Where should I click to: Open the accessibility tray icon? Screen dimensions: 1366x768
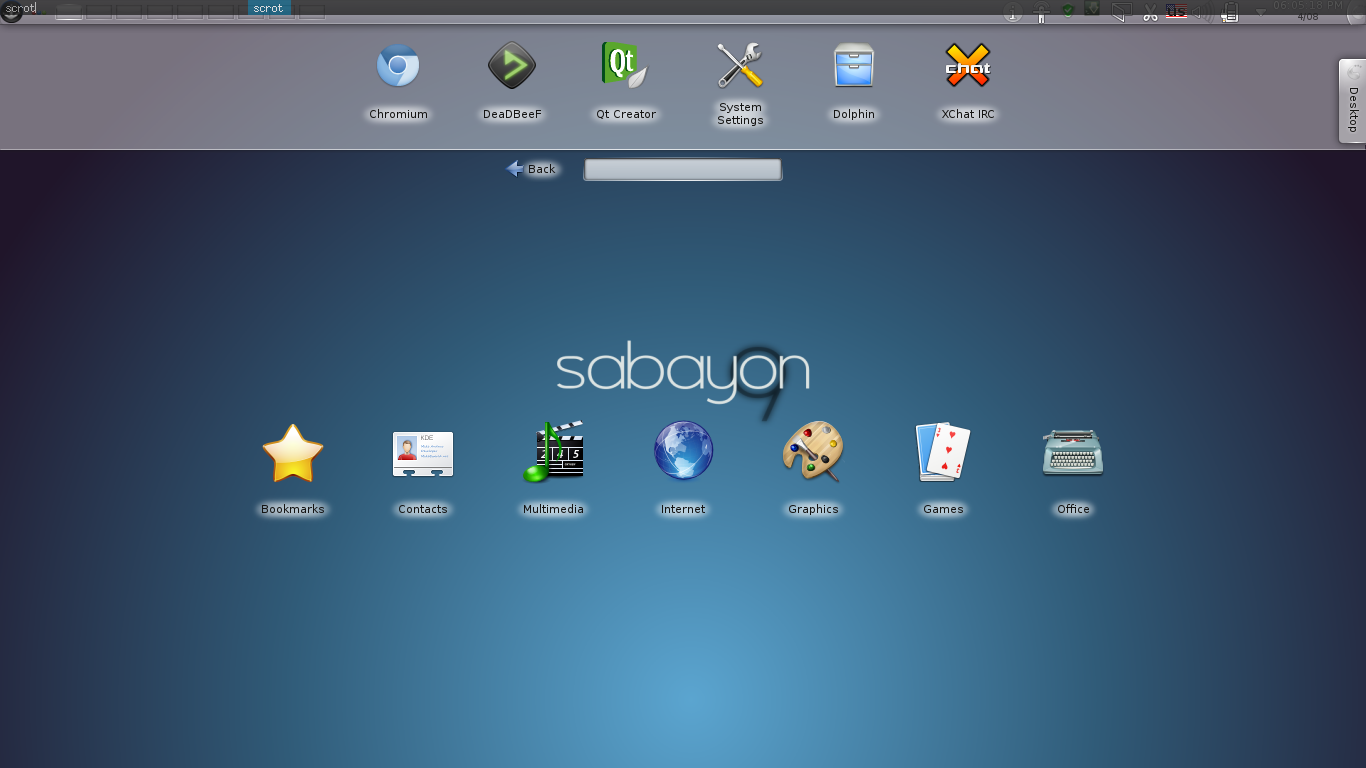(x=1041, y=12)
